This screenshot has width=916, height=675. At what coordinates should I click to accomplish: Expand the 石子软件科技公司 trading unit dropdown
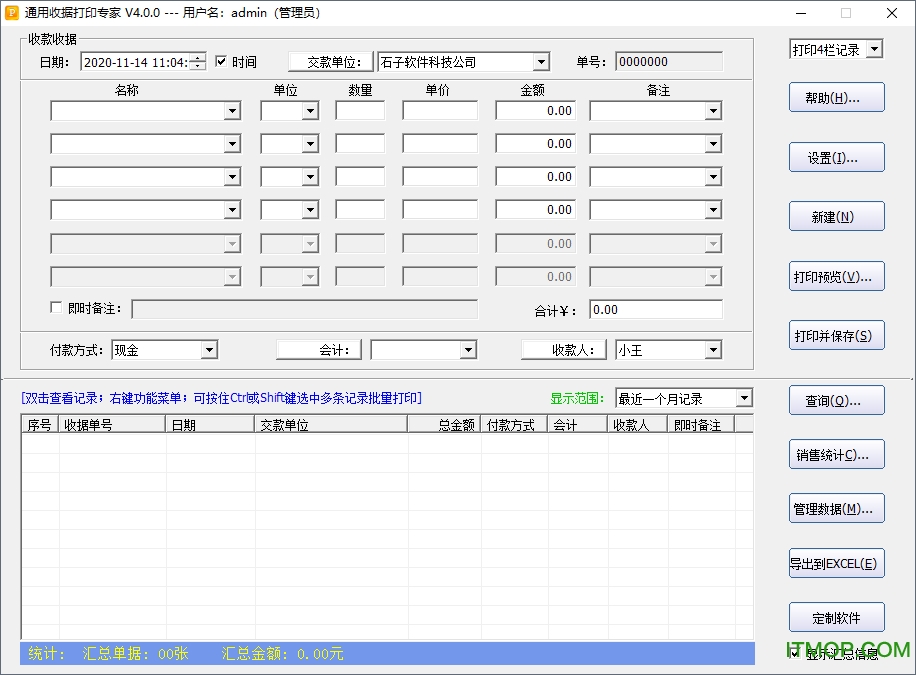(x=541, y=61)
